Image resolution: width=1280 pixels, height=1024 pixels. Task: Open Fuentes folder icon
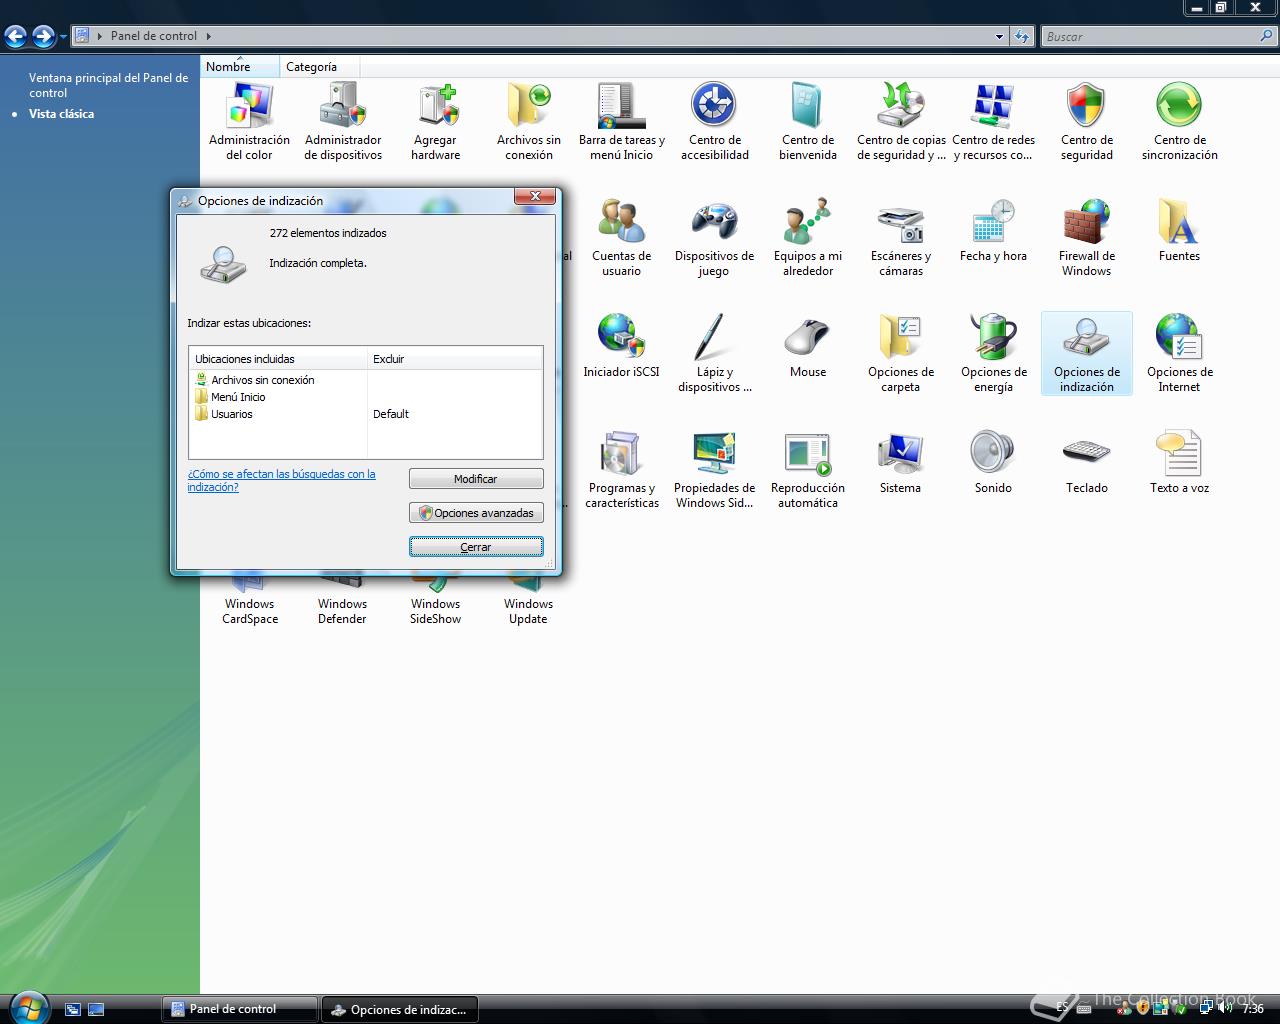(x=1180, y=232)
